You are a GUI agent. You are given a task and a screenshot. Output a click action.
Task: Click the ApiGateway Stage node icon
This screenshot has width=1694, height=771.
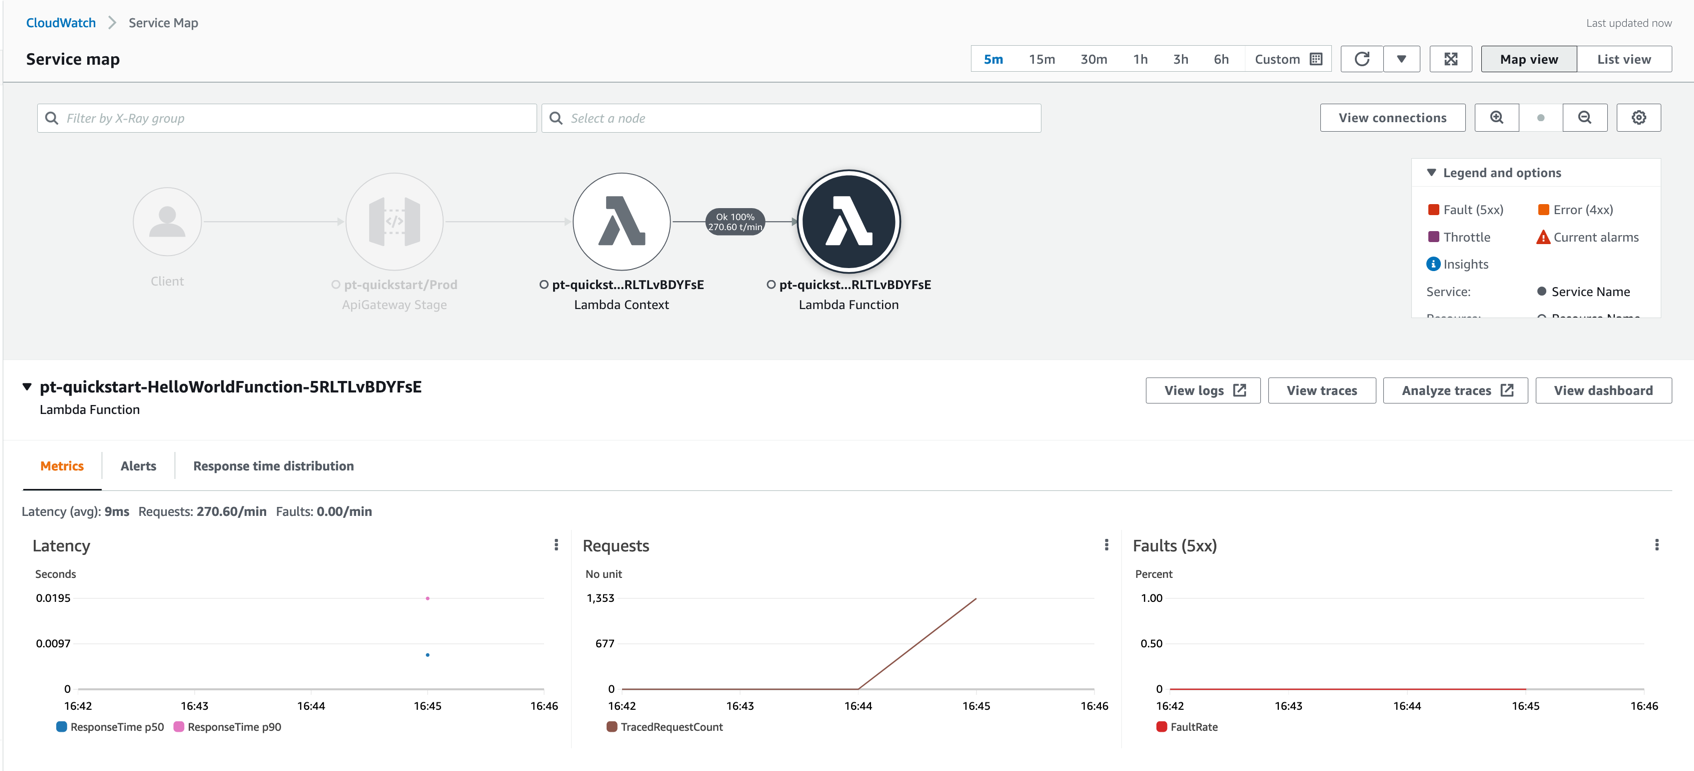click(394, 221)
